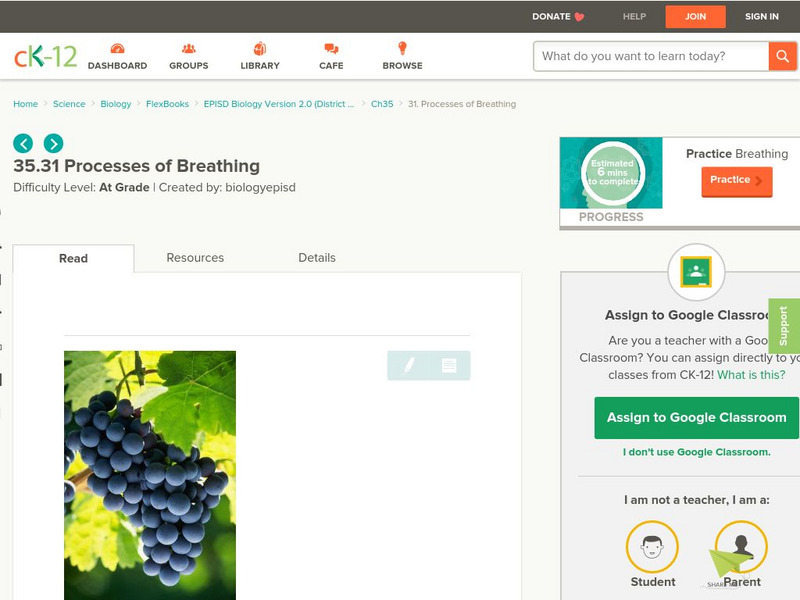Choose the Student role icon
The height and width of the screenshot is (600, 800).
[652, 546]
